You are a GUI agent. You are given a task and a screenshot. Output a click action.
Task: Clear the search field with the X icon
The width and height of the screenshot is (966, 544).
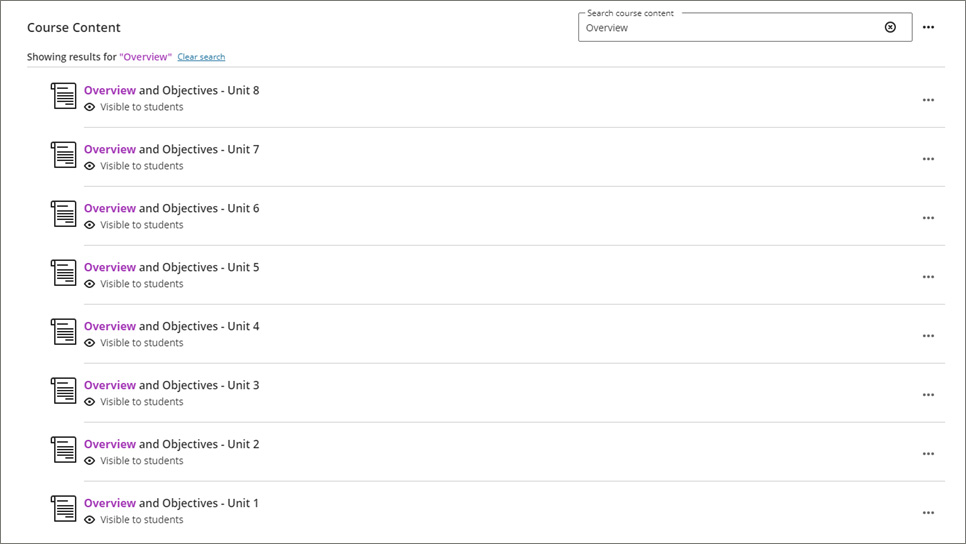tap(890, 28)
